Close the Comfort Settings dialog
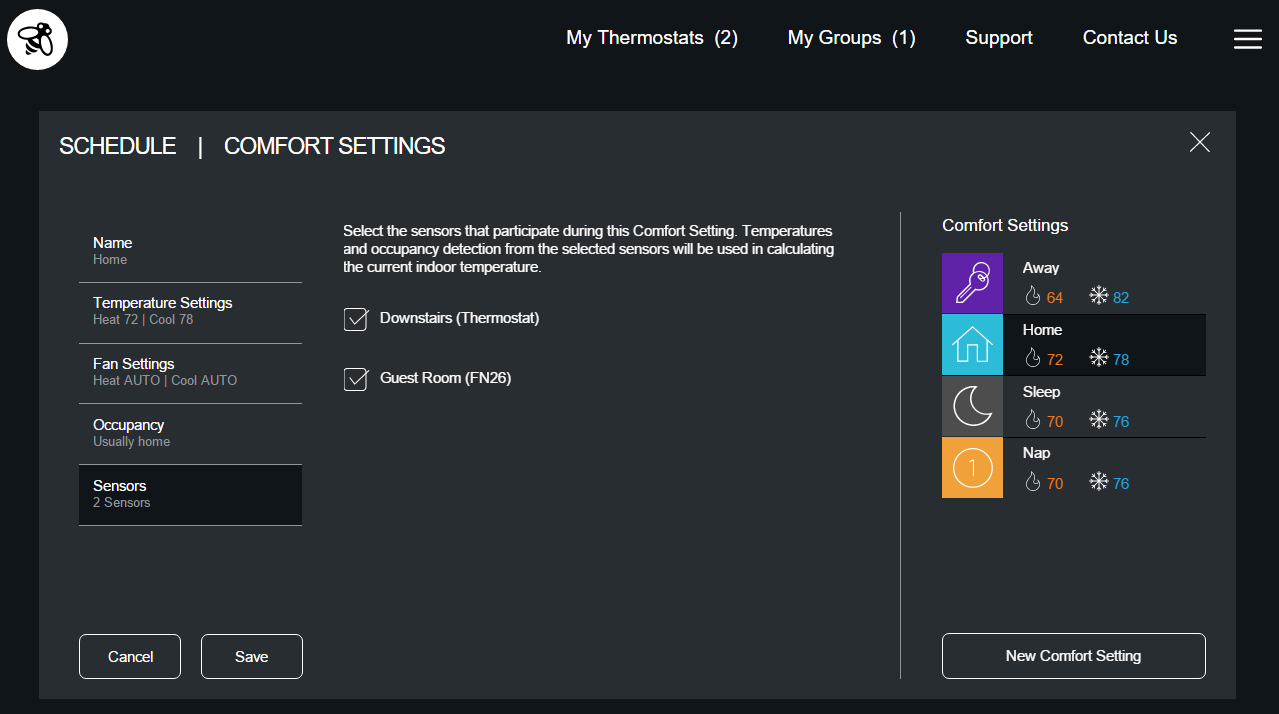The image size is (1279, 714). click(x=1199, y=143)
